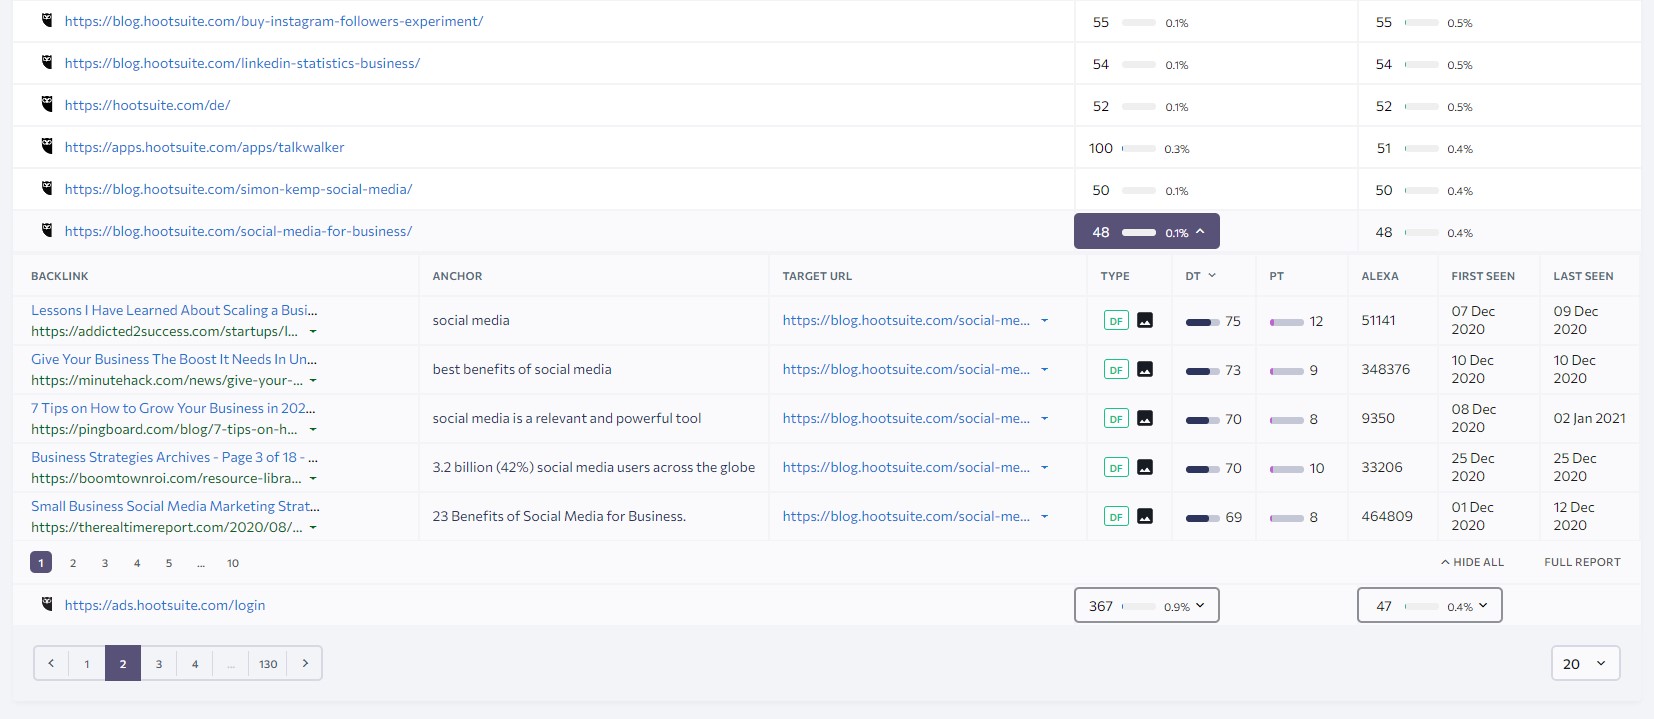Click the image icon in pingboard row

pyautogui.click(x=1145, y=418)
